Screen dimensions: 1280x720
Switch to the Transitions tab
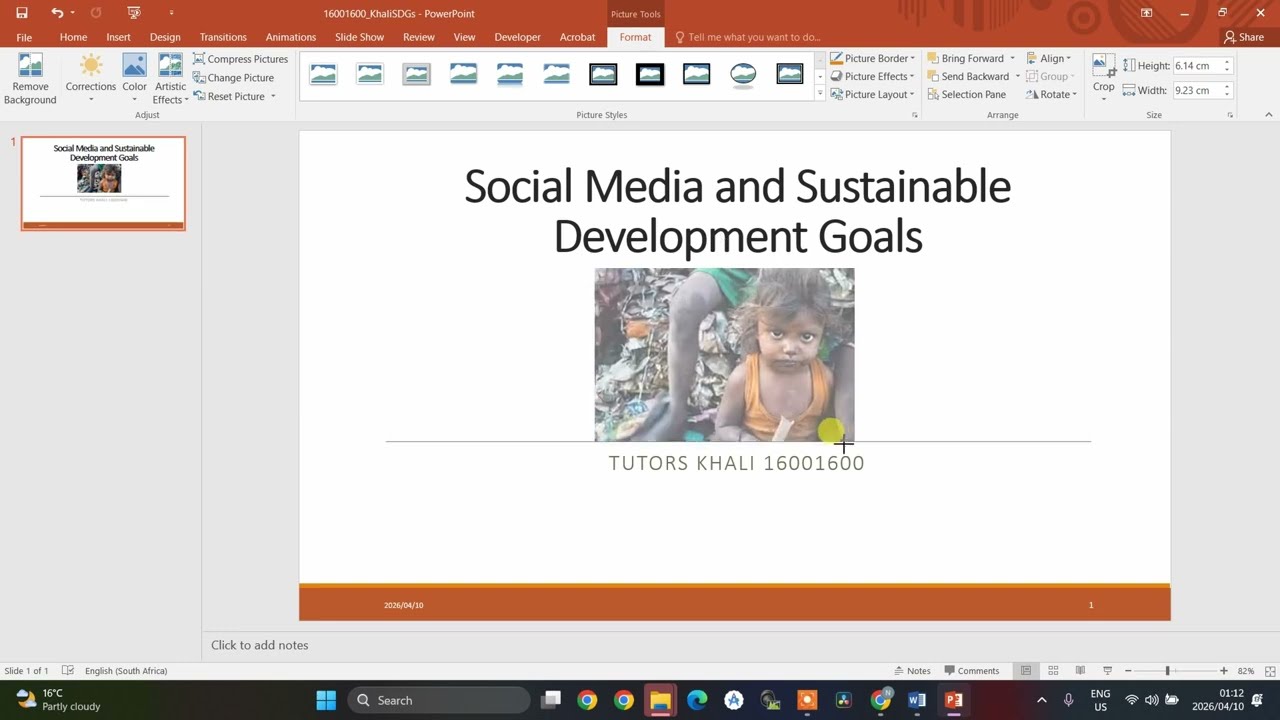(223, 37)
